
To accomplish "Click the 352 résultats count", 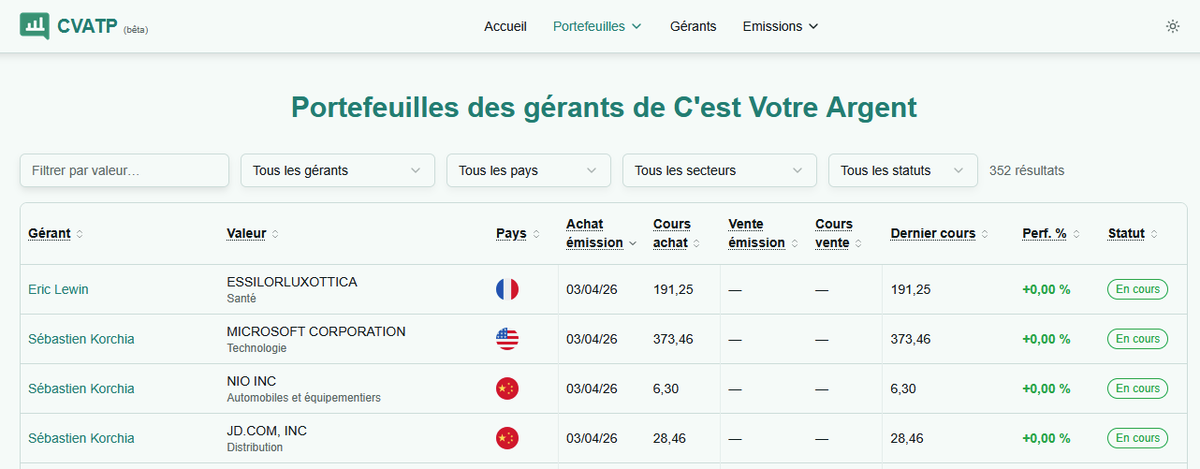I will tap(1027, 171).
